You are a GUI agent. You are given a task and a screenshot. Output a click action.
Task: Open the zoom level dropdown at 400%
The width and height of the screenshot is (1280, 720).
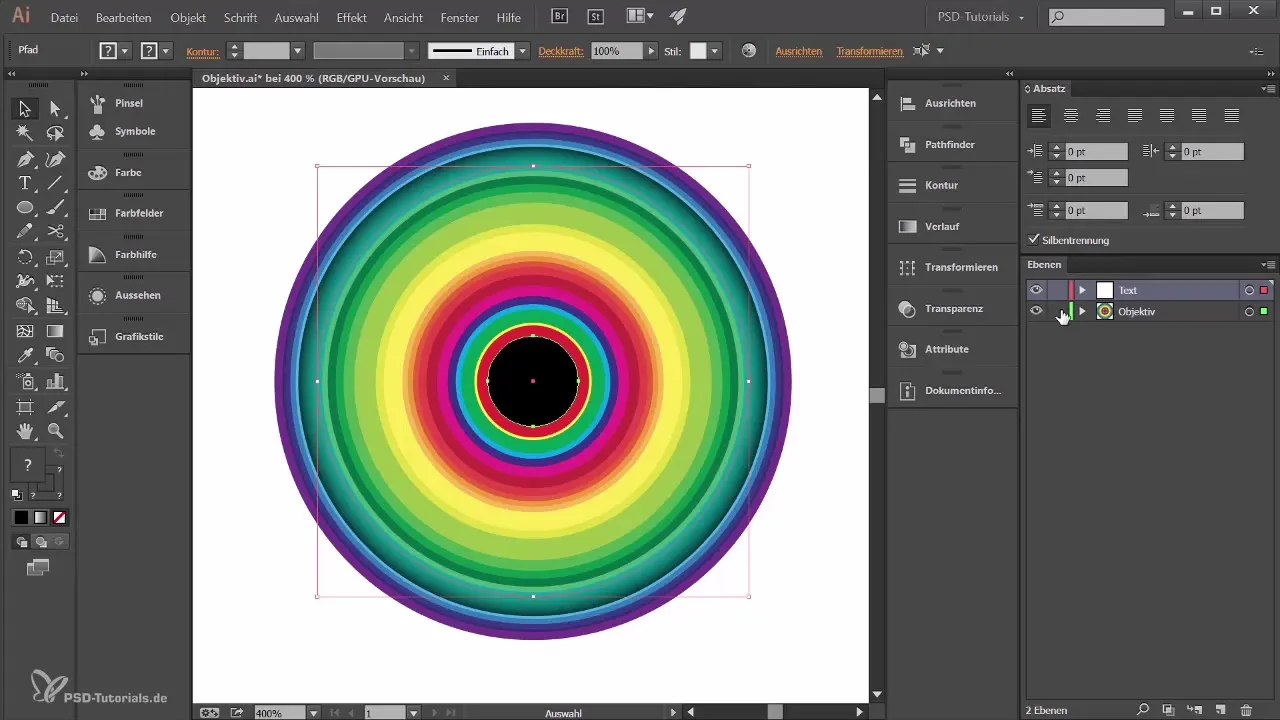coord(314,712)
